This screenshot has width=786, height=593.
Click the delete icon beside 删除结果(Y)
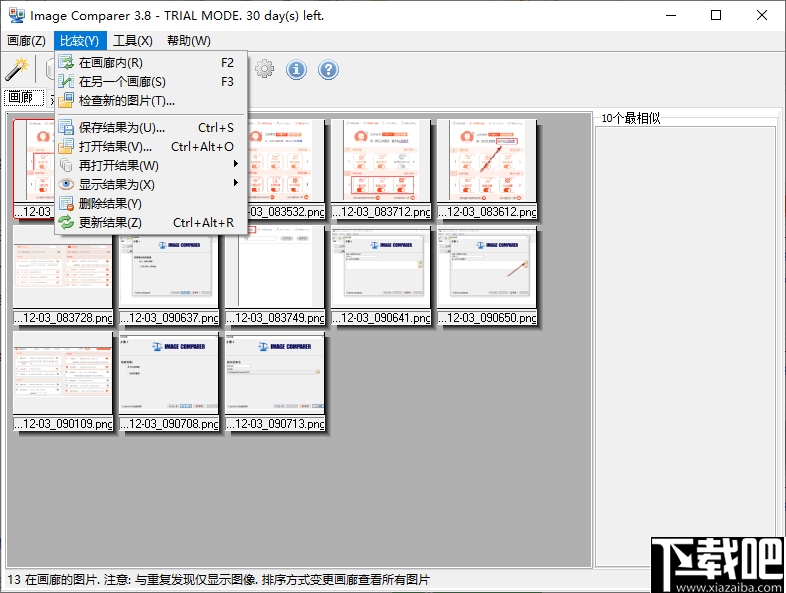66,203
